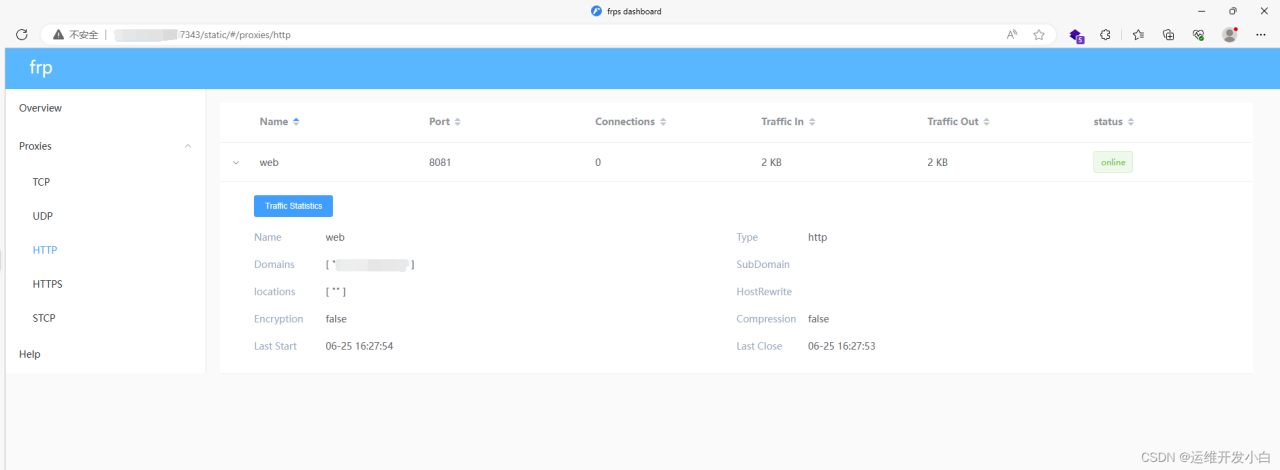1280x470 pixels.
Task: Collapse the web proxy row details
Action: point(236,162)
